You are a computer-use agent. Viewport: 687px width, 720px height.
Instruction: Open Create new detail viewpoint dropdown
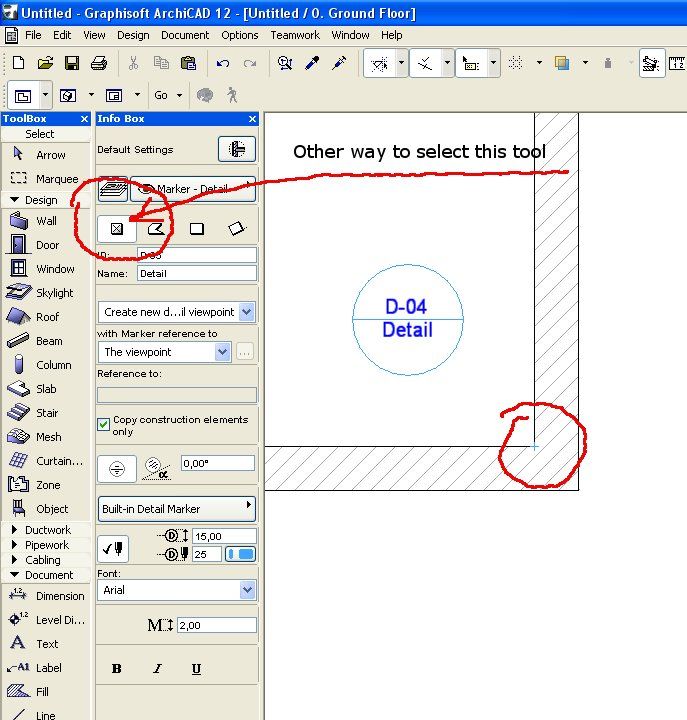tap(176, 312)
